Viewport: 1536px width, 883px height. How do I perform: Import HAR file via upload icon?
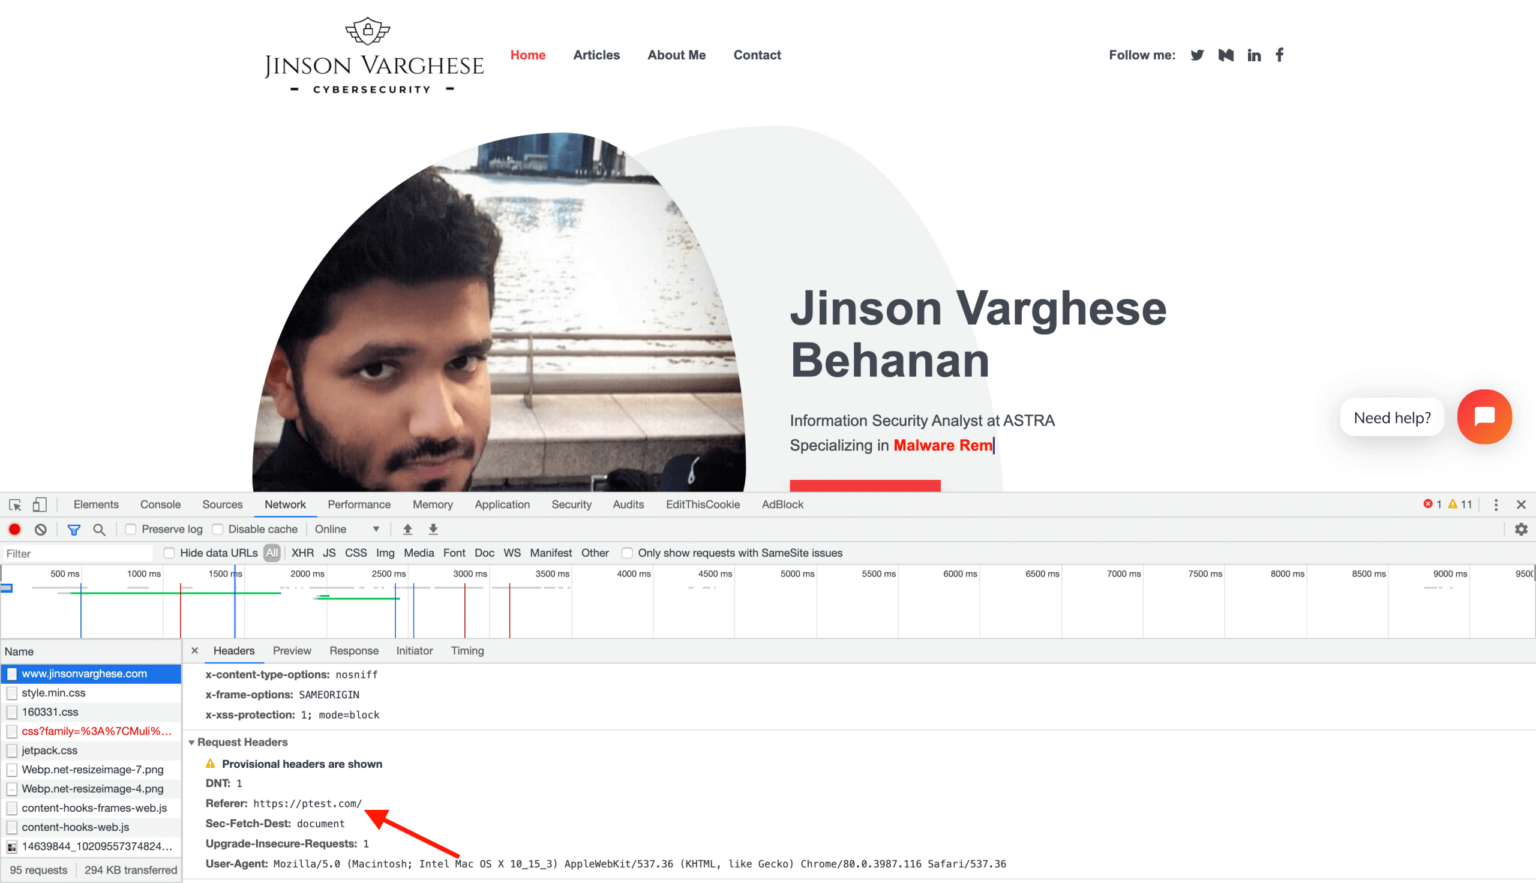point(407,528)
